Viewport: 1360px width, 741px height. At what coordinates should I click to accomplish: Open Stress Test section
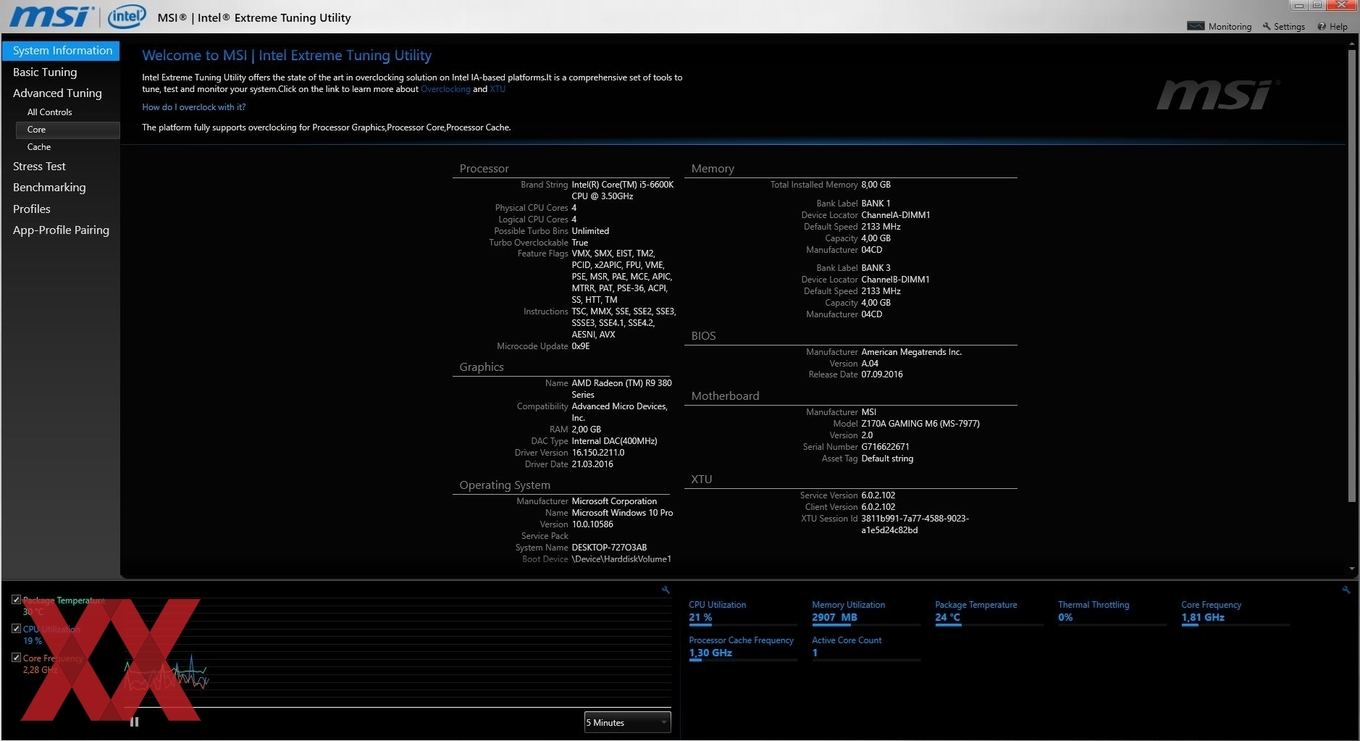coord(39,166)
